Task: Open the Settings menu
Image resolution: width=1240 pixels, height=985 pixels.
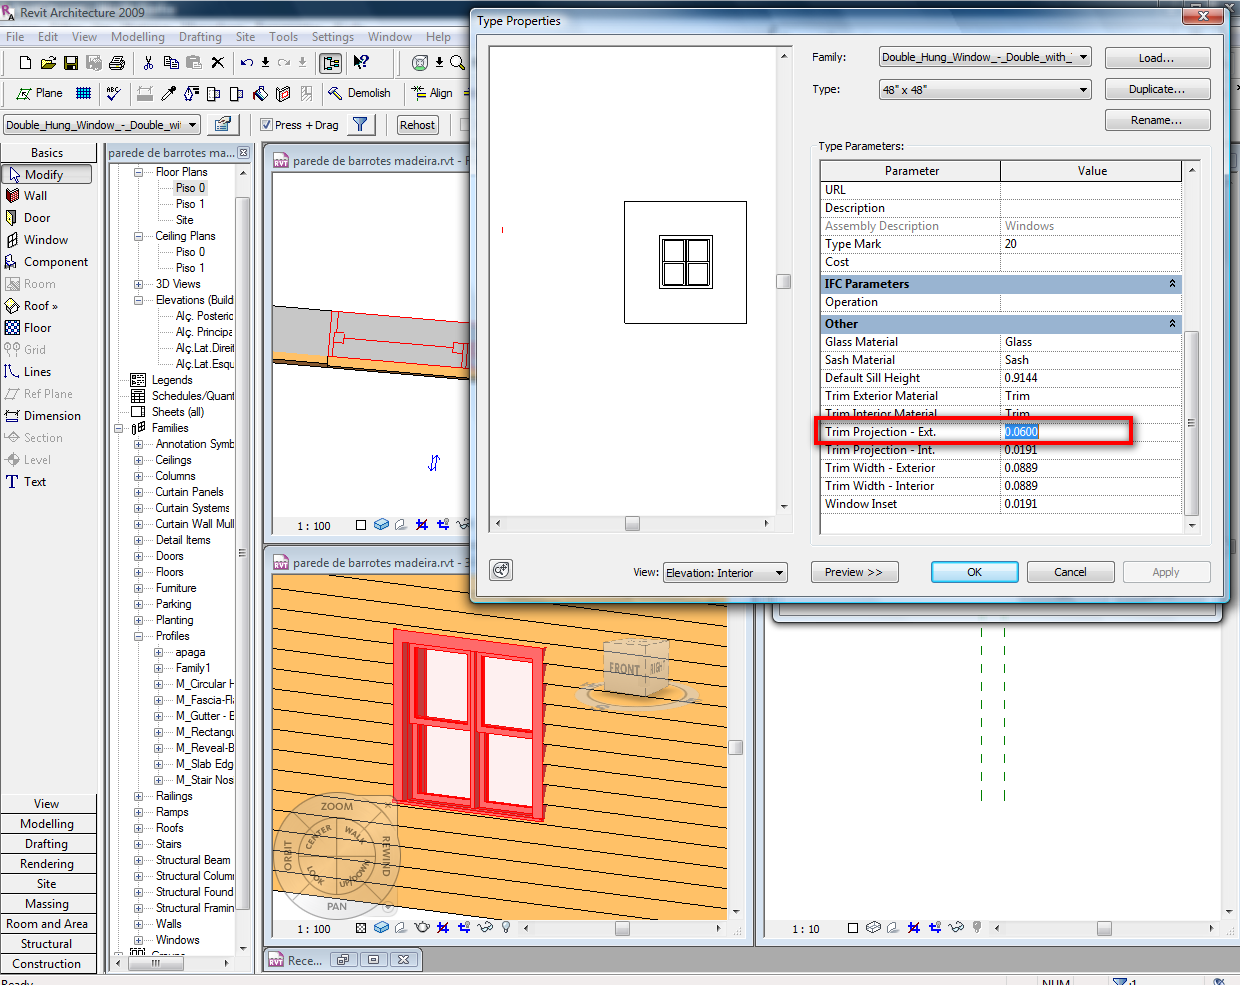Action: (332, 37)
